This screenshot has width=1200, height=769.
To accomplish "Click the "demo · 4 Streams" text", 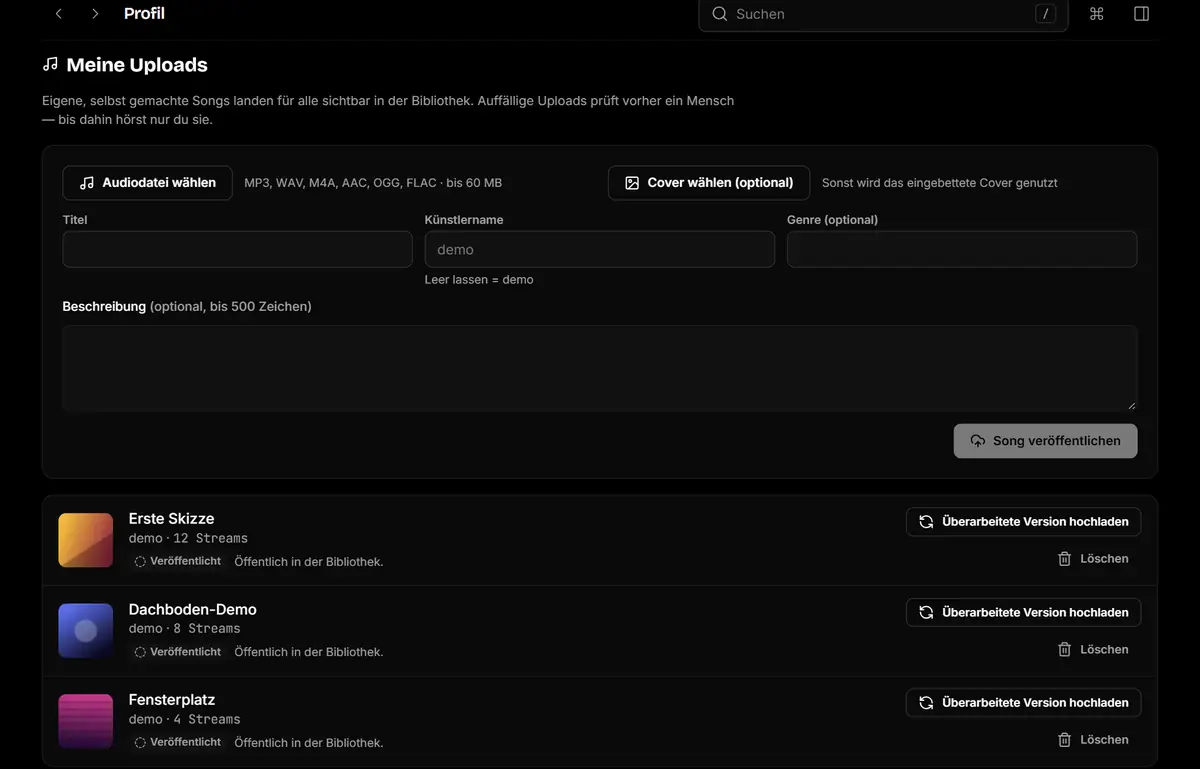I will [185, 719].
